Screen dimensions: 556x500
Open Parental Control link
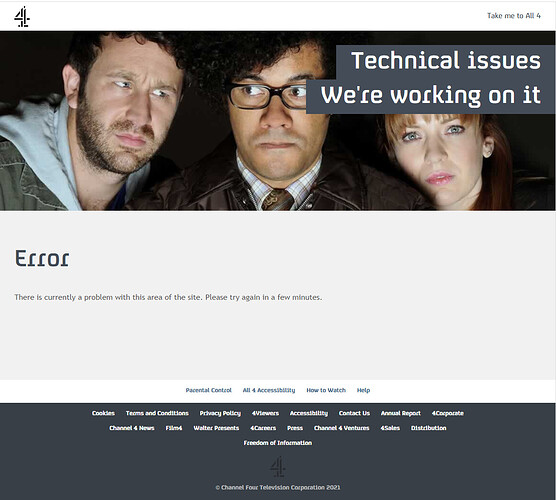208,390
